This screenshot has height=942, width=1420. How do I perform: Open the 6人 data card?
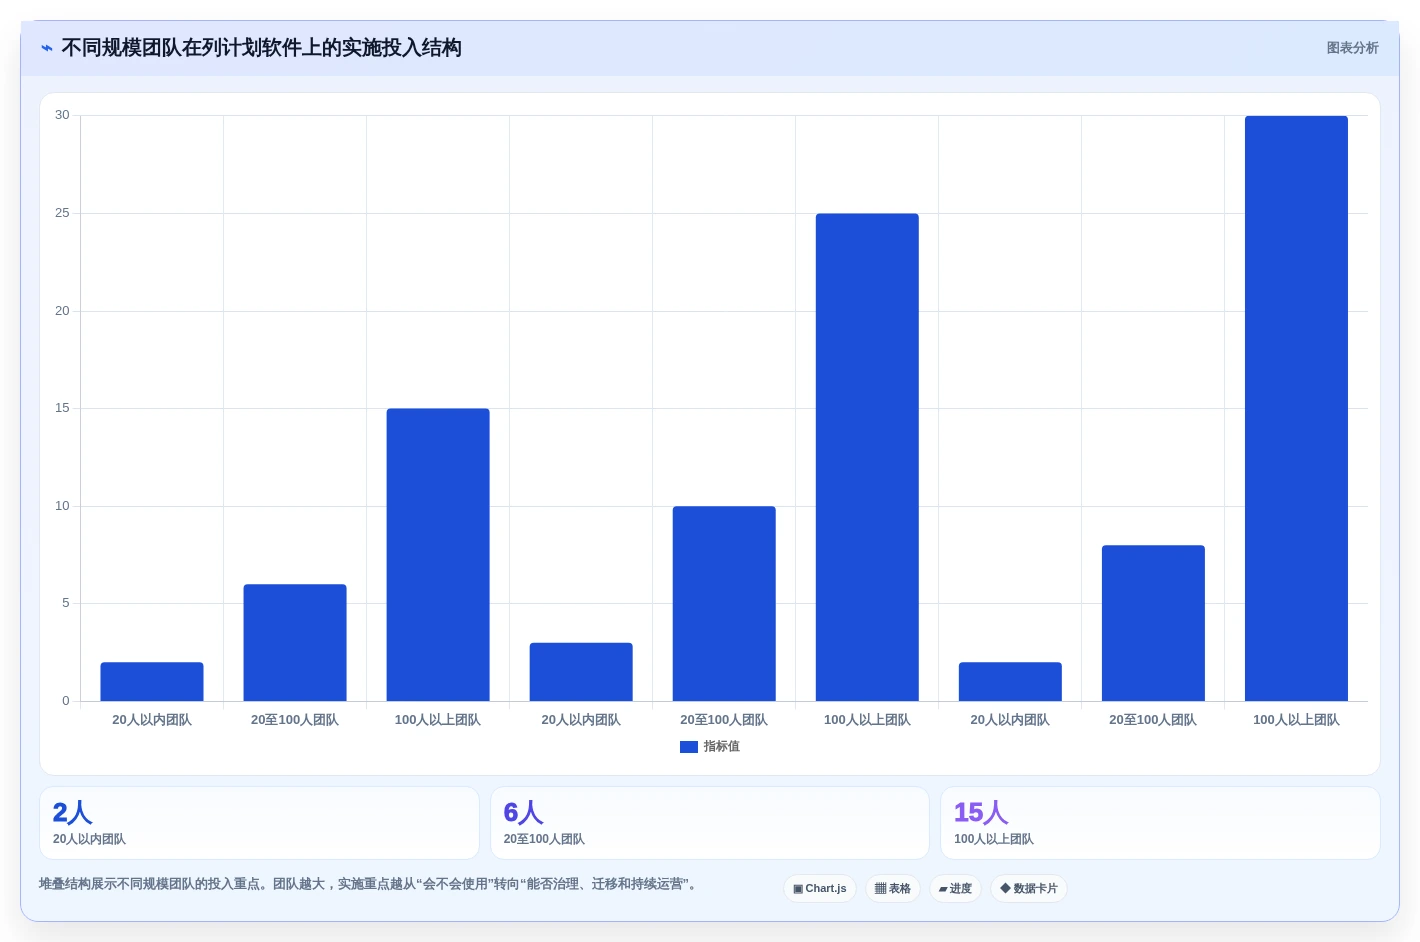coord(709,823)
